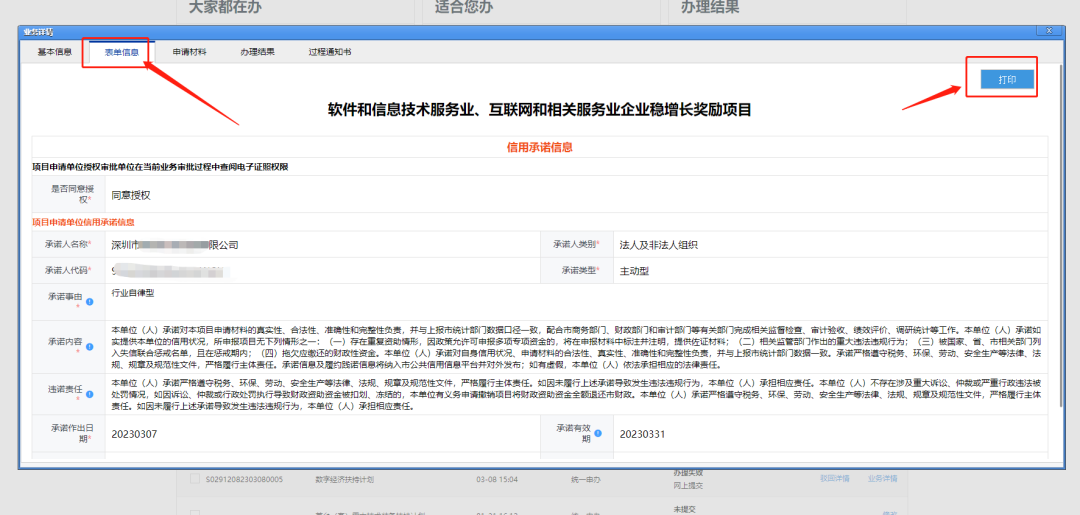Click the 主动型 commitment type value
Image resolution: width=1080 pixels, height=515 pixels.
[634, 271]
